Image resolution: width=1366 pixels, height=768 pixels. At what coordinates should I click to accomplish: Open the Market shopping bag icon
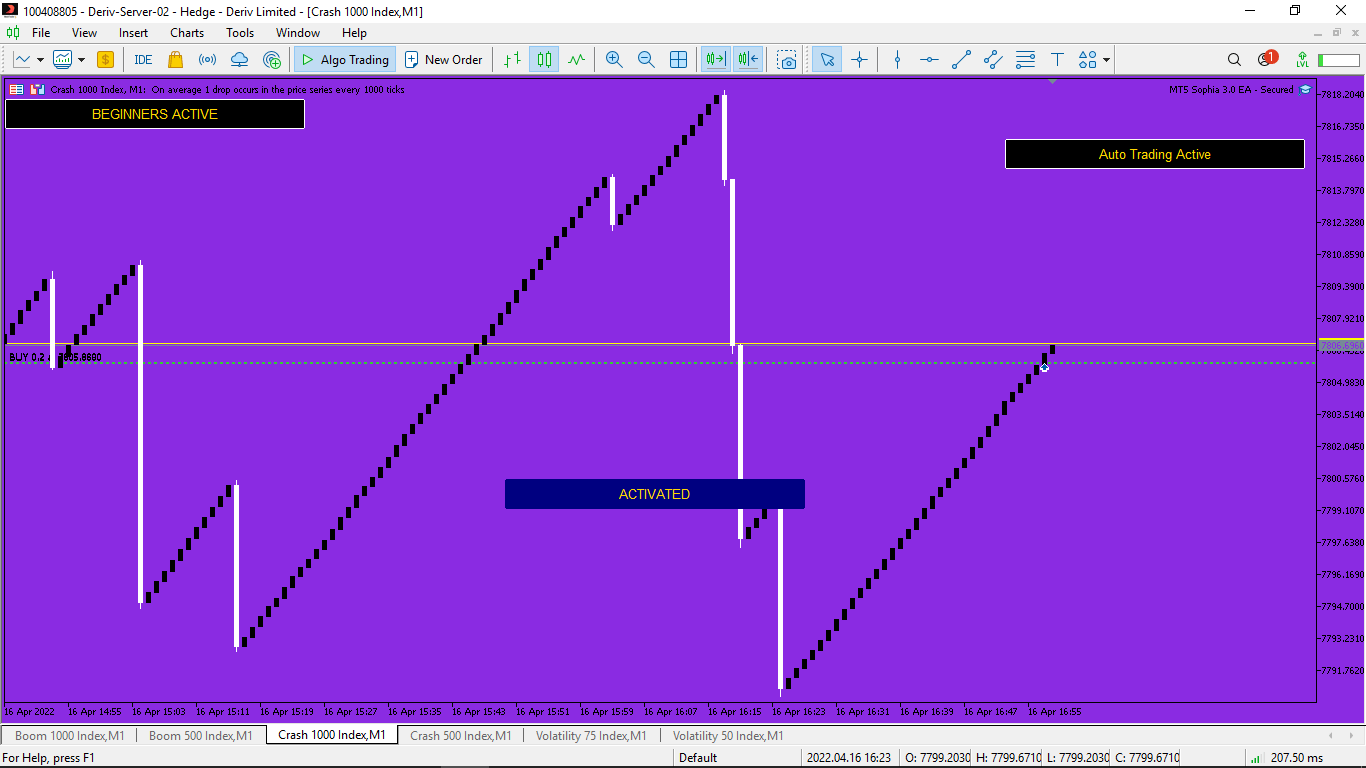(x=176, y=60)
